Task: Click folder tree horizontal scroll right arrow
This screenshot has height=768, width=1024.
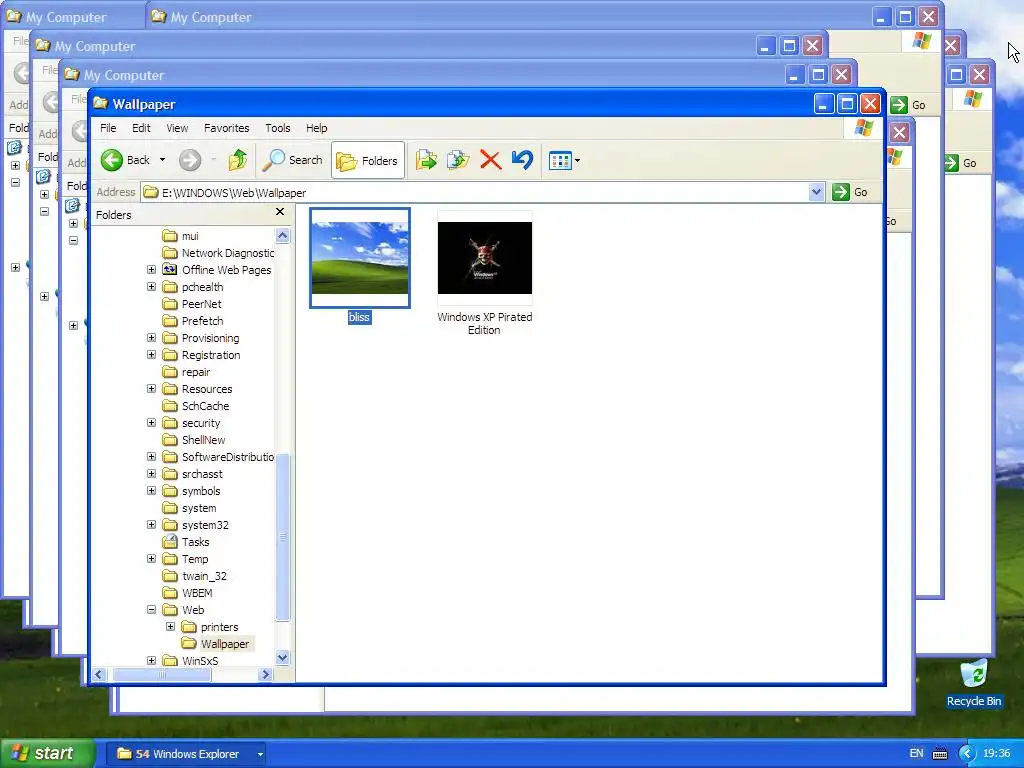Action: pos(265,675)
